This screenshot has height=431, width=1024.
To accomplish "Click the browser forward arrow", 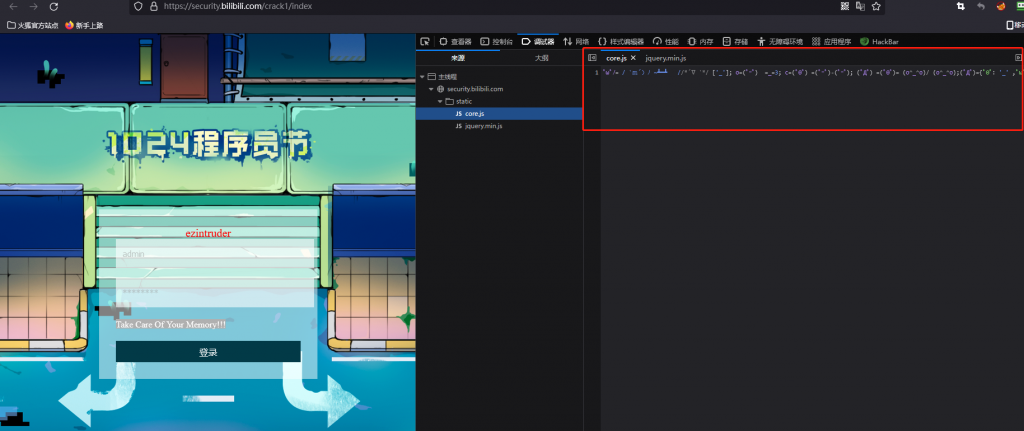I will (33, 7).
